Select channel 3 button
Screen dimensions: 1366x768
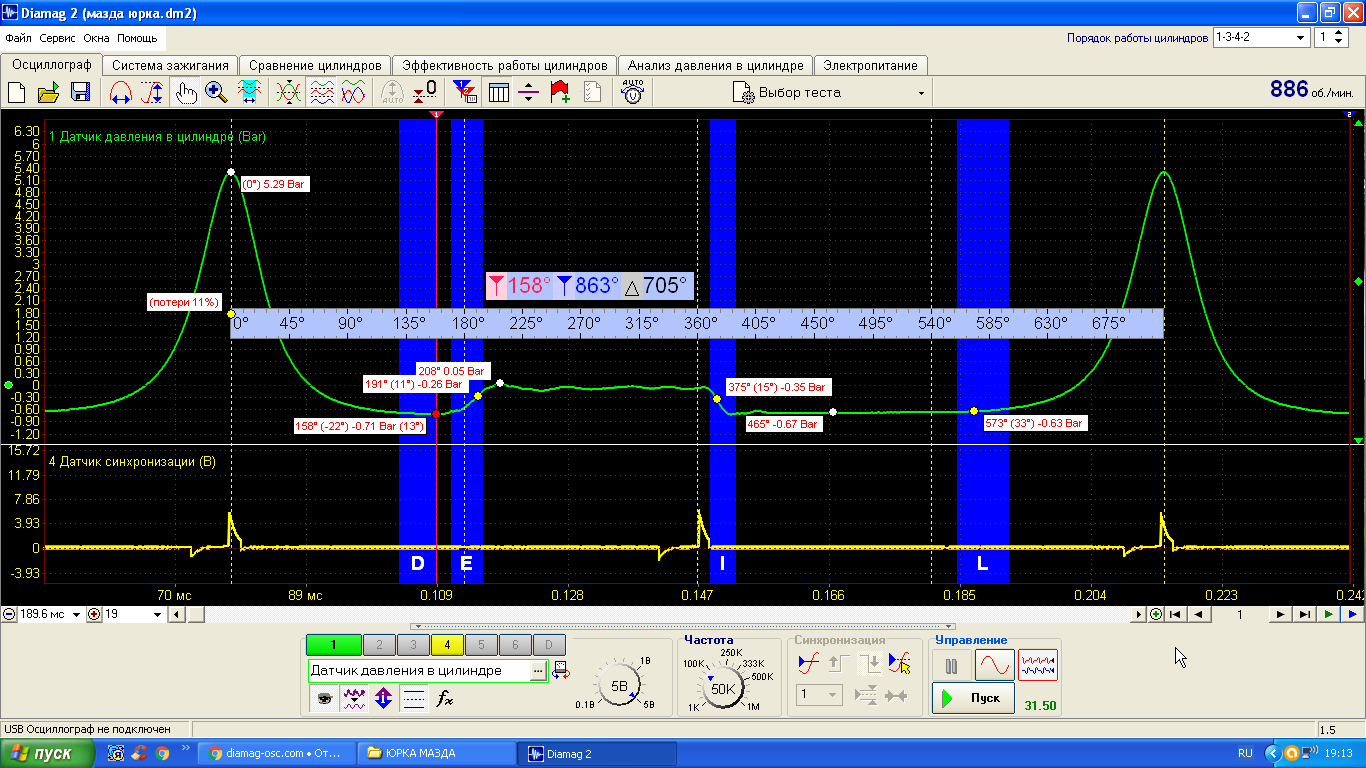pos(413,645)
